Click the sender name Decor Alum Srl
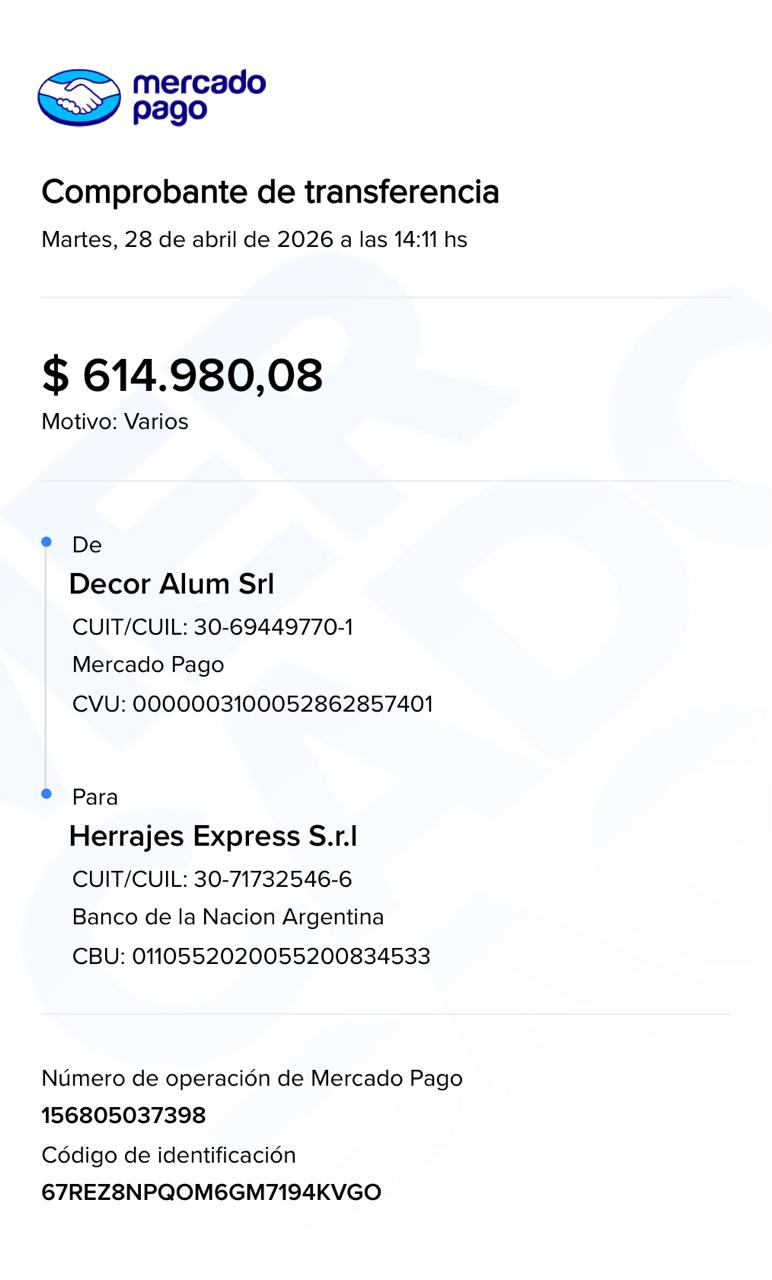 171,584
